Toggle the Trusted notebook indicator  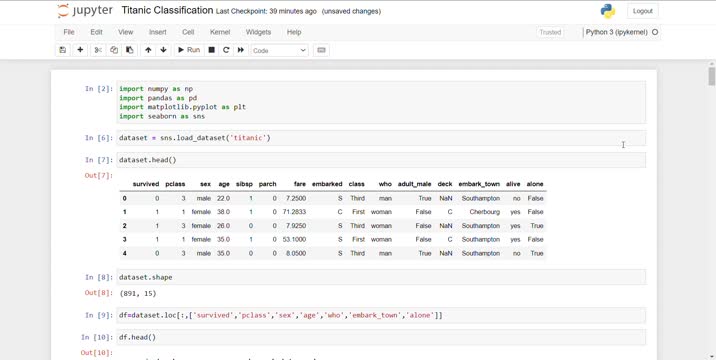[550, 32]
